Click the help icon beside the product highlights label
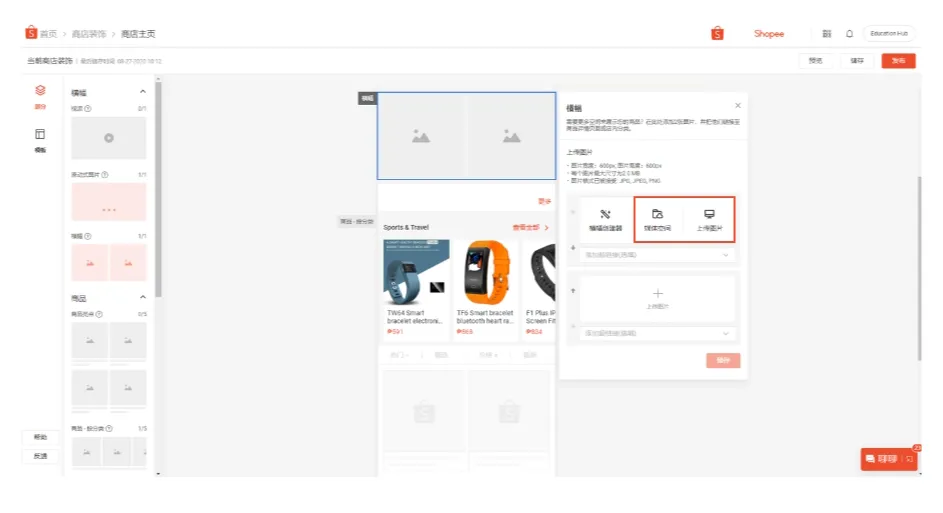Screen dimensions: 943x513 click(99, 314)
